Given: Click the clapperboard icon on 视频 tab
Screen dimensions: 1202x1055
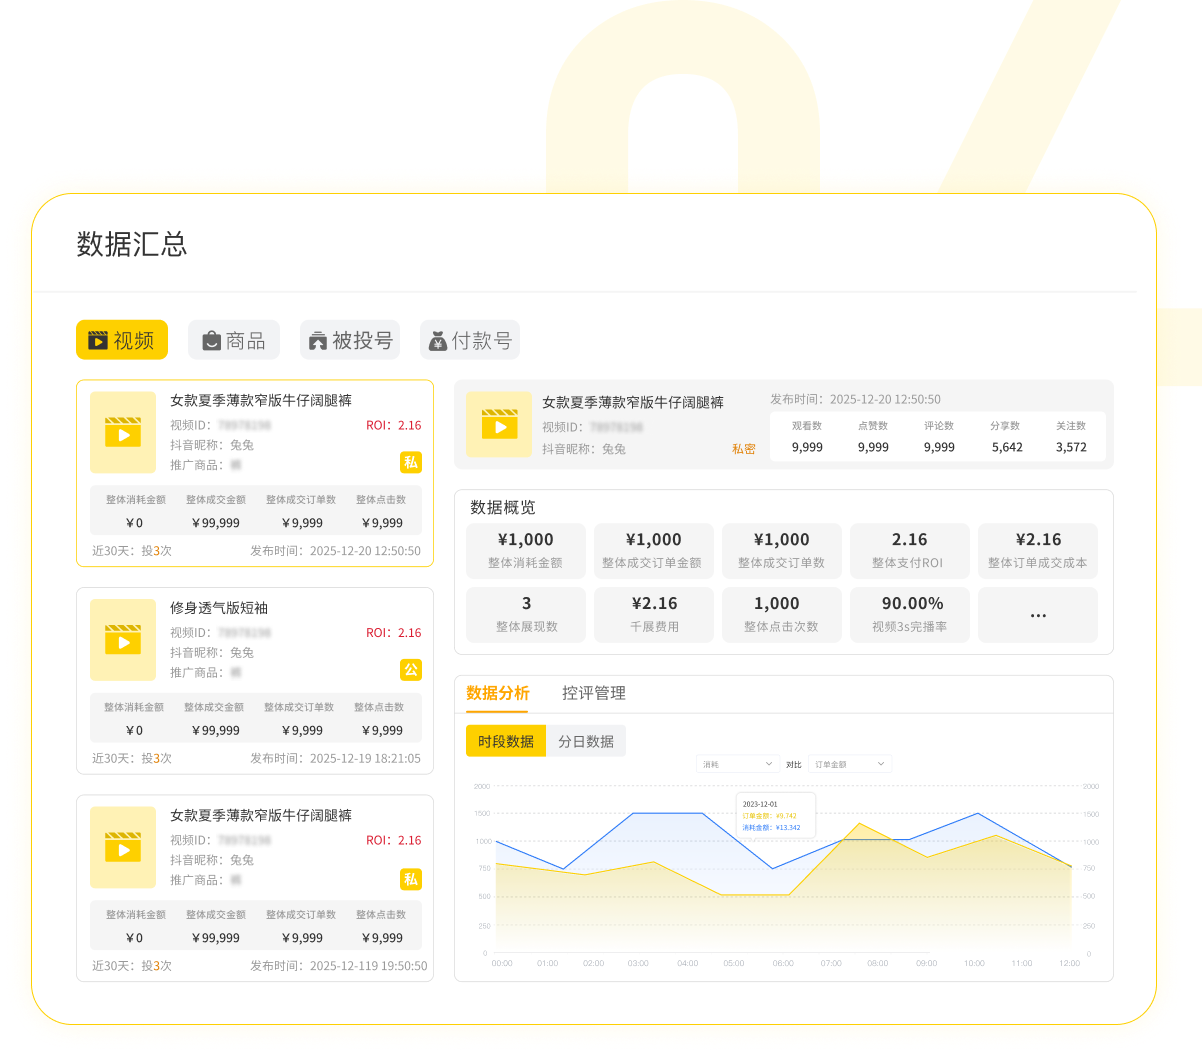Looking at the screenshot, I should pos(98,341).
